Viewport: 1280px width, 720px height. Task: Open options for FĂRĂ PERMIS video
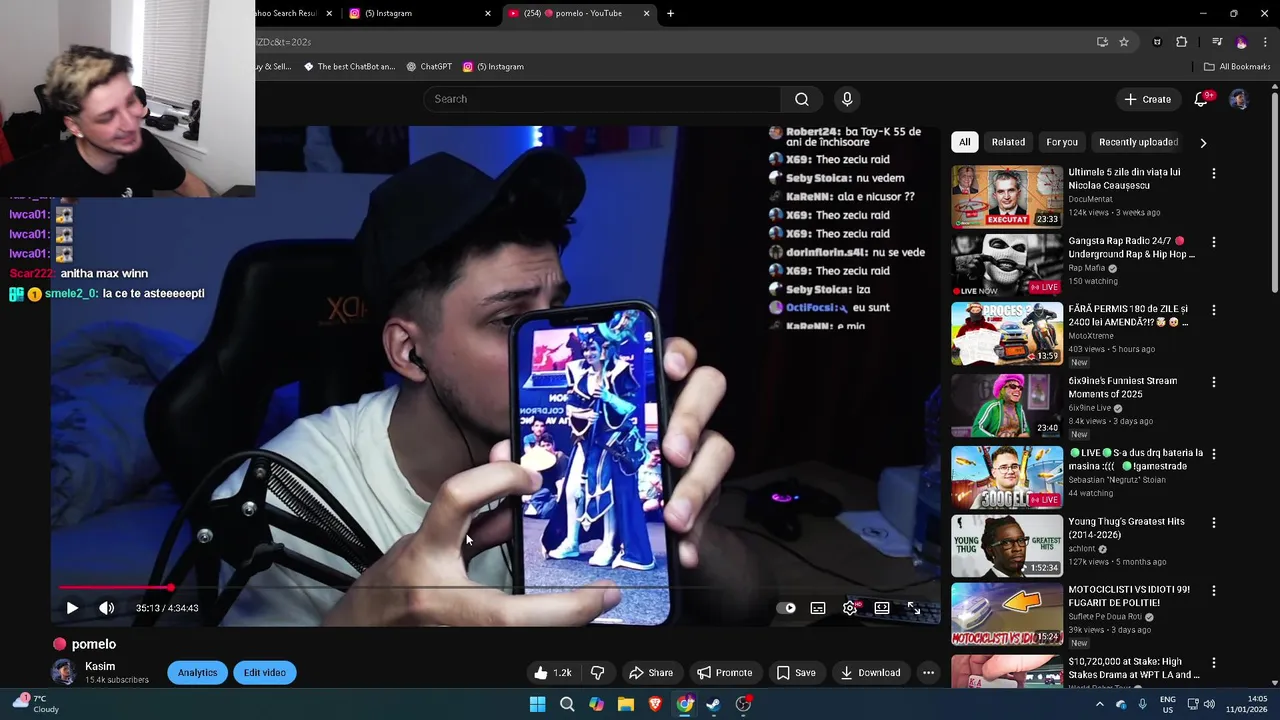(1214, 311)
